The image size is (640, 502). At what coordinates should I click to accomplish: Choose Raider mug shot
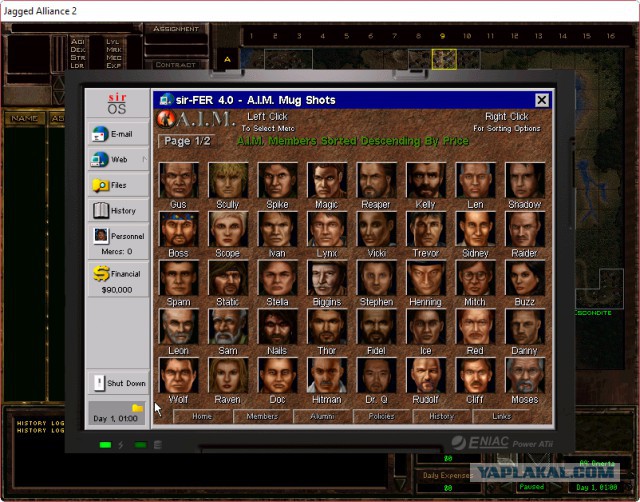(524, 229)
